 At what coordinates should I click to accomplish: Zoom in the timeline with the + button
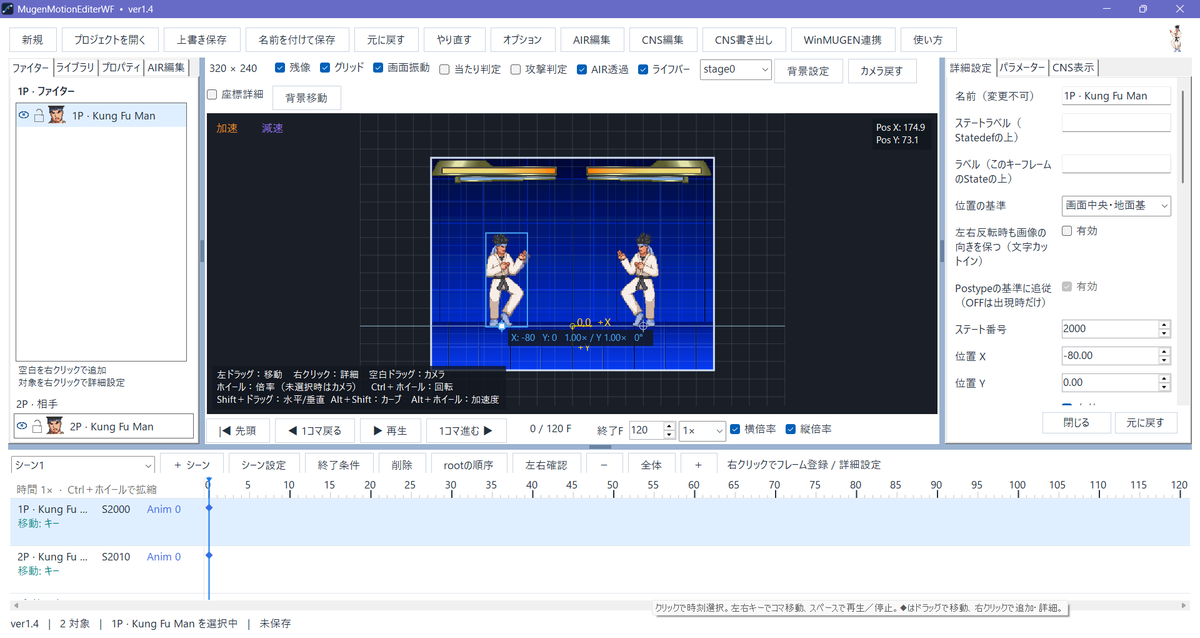click(699, 465)
